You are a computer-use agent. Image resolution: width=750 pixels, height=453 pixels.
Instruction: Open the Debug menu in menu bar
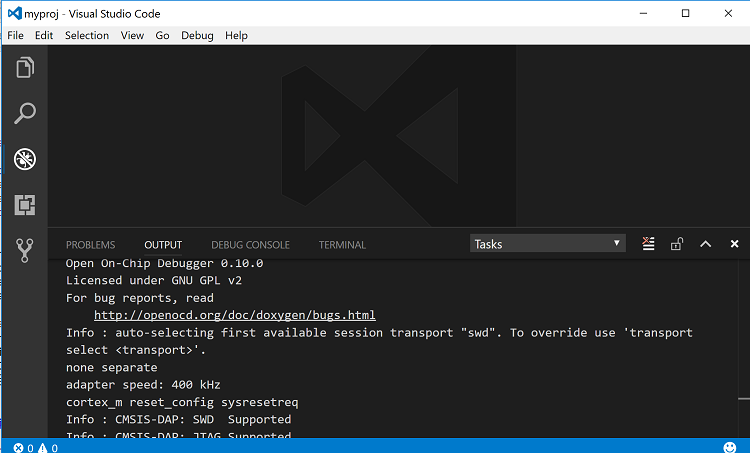click(197, 35)
